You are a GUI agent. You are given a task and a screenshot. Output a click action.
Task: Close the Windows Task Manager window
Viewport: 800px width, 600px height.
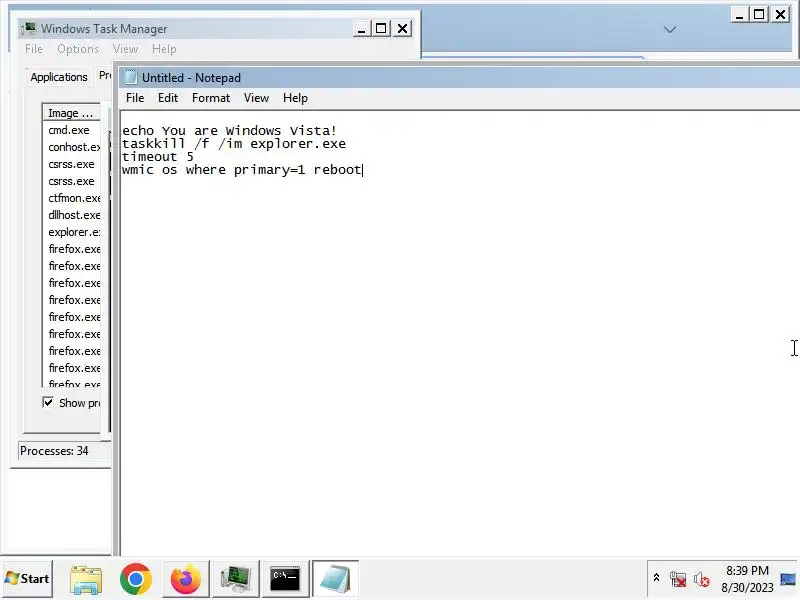point(403,29)
